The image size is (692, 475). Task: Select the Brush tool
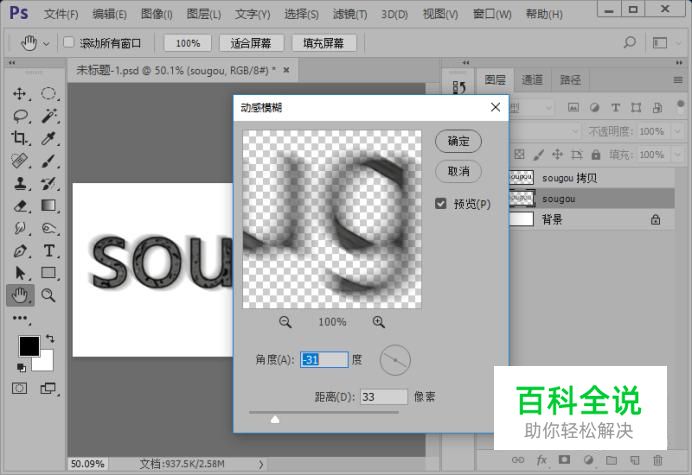(x=49, y=161)
